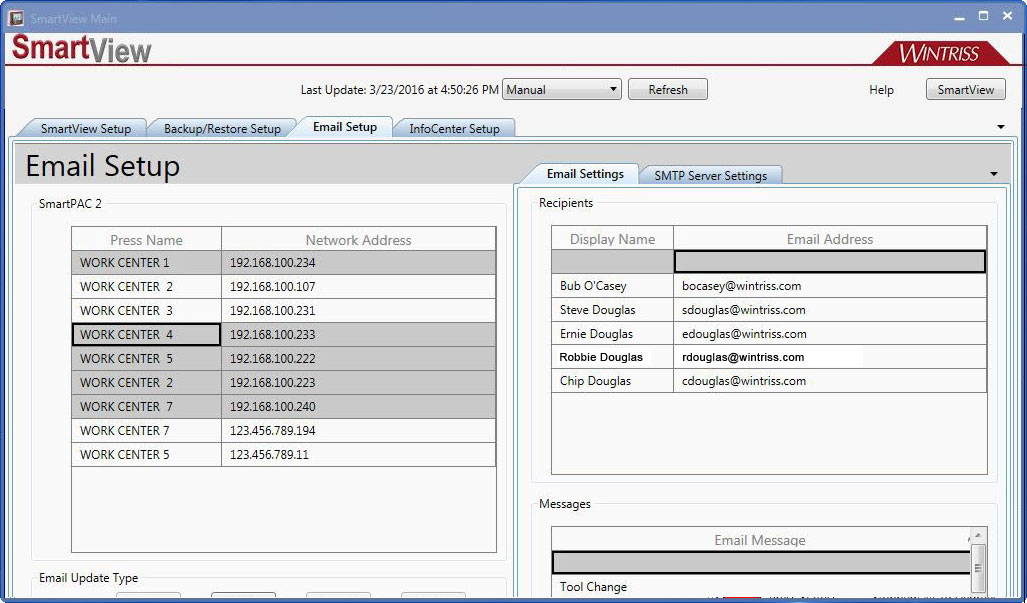Select the WORK CENTER 4 cell
This screenshot has height=603, width=1027.
pos(146,335)
